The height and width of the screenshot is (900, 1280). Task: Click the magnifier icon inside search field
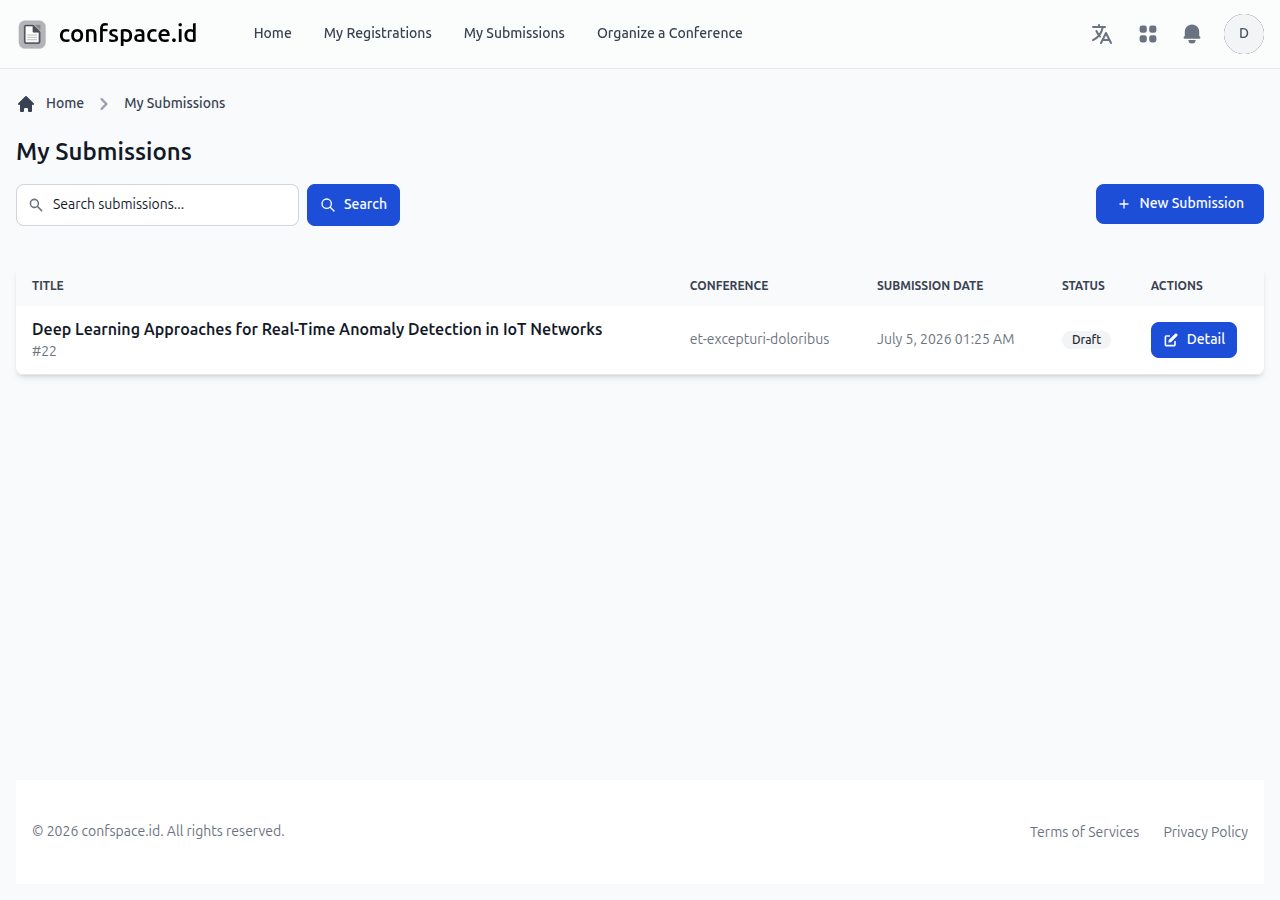tap(36, 205)
